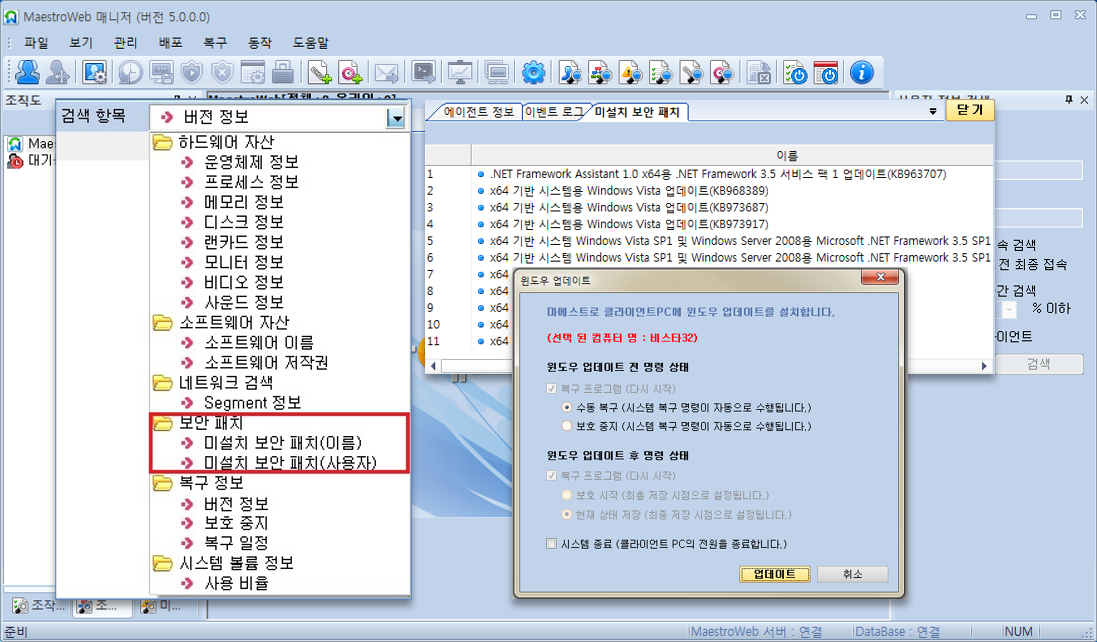
Task: Click the yellow 닫기 button
Action: pos(969,109)
